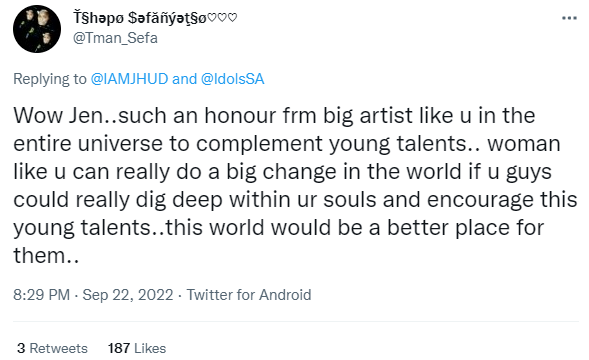Screen dimensions: 589x360
Task: Visit the @IdolsSA mentioned profile
Action: [x=233, y=79]
